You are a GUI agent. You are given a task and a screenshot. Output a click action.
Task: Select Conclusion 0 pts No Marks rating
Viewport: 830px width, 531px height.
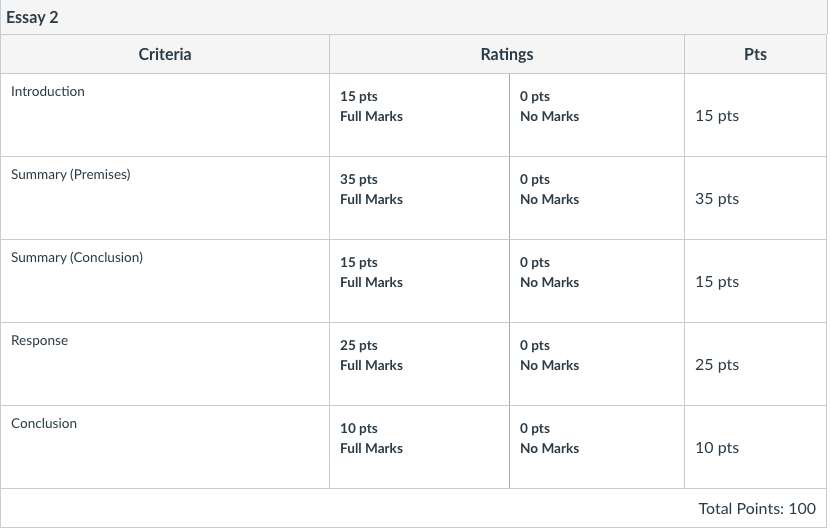pos(597,447)
